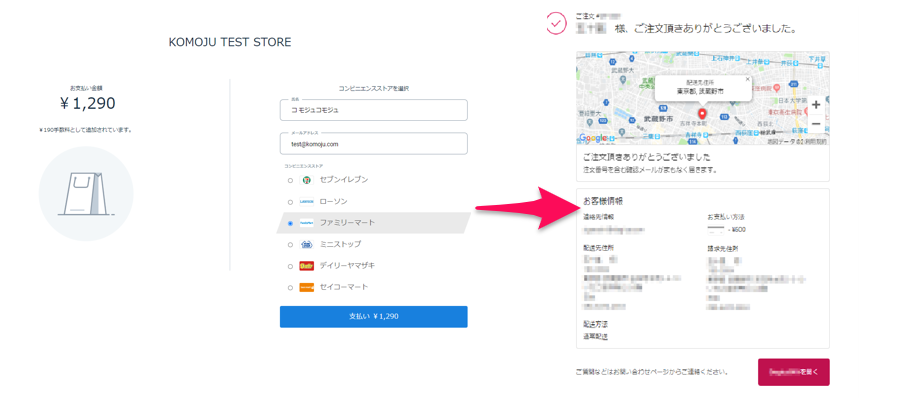Click the Daily Yamazaki logo icon
This screenshot has width=901, height=400.
click(307, 266)
